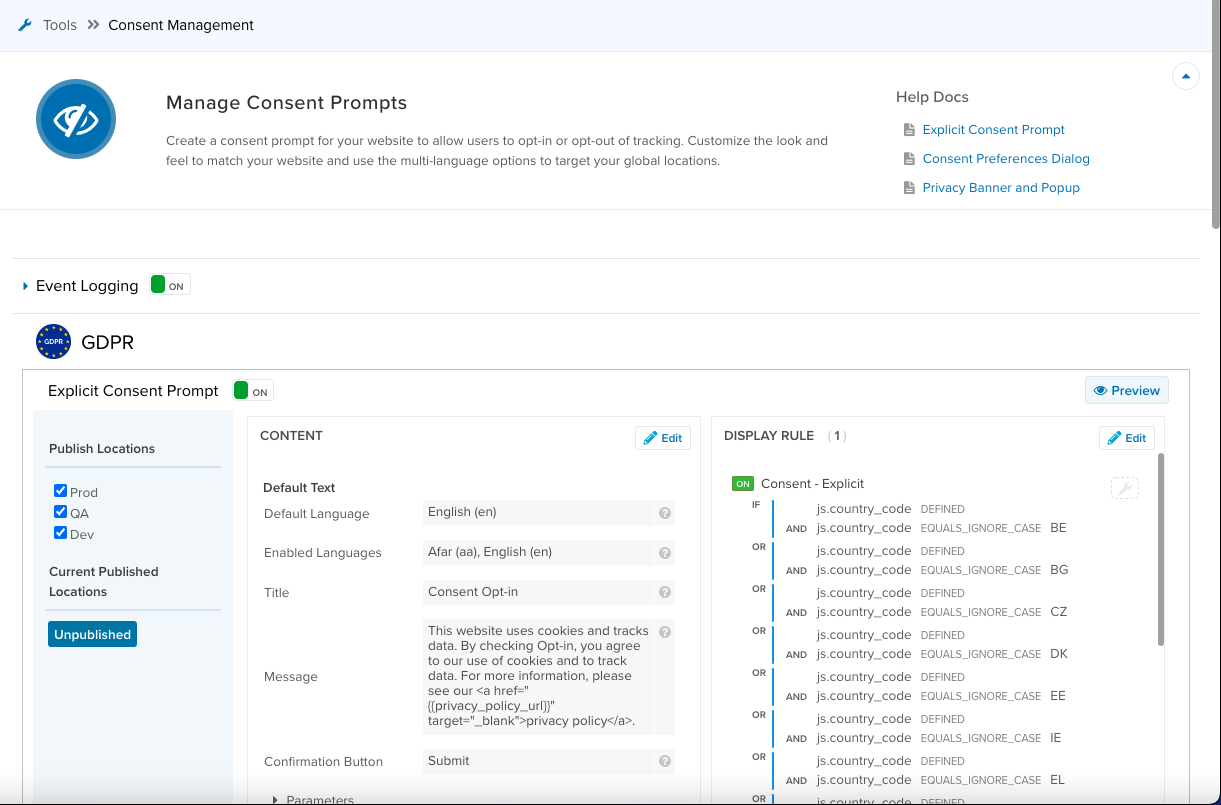Go to Tools in breadcrumb

60,25
